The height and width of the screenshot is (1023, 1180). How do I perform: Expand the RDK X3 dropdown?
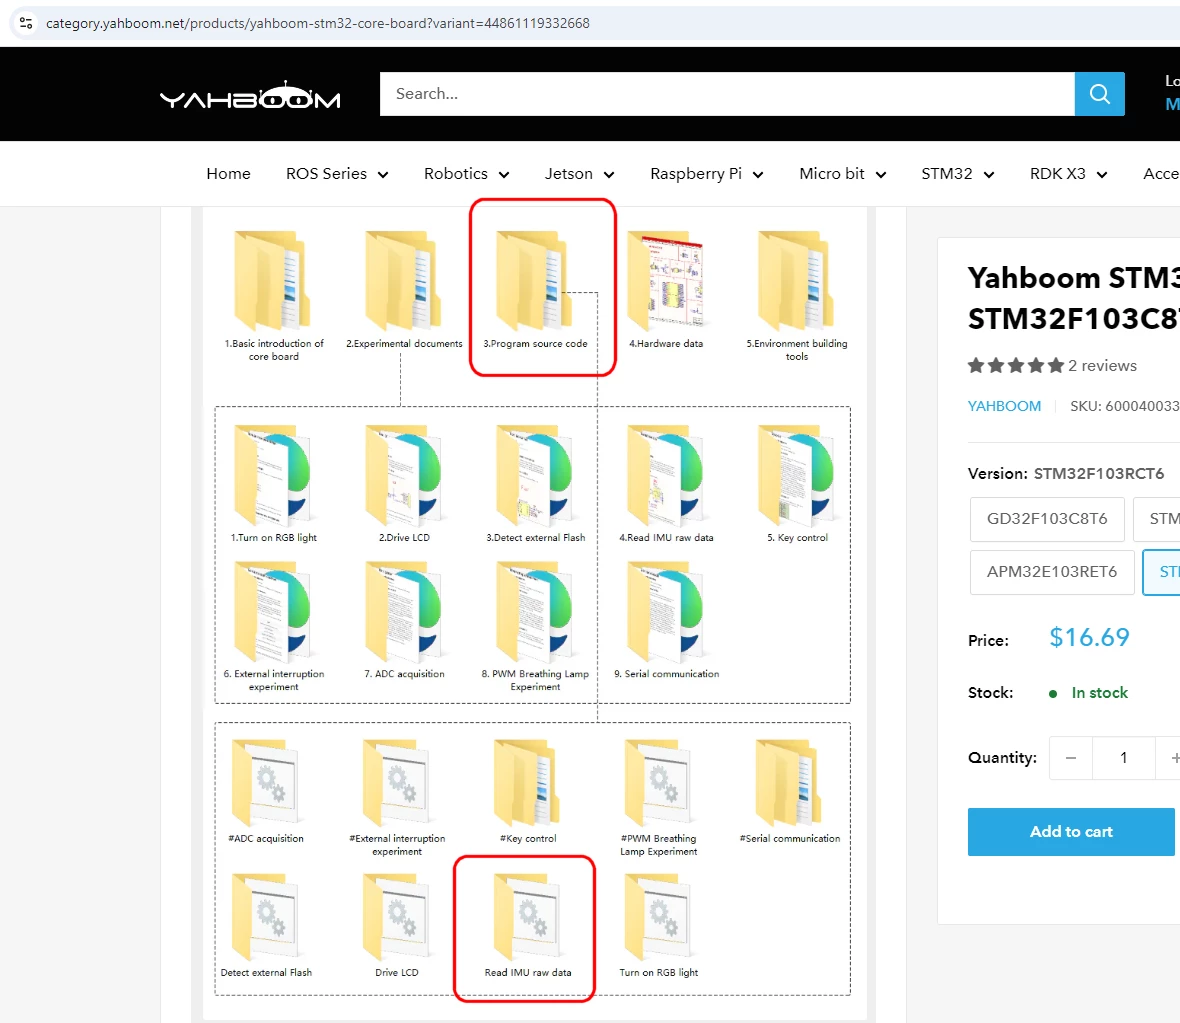pos(1069,174)
